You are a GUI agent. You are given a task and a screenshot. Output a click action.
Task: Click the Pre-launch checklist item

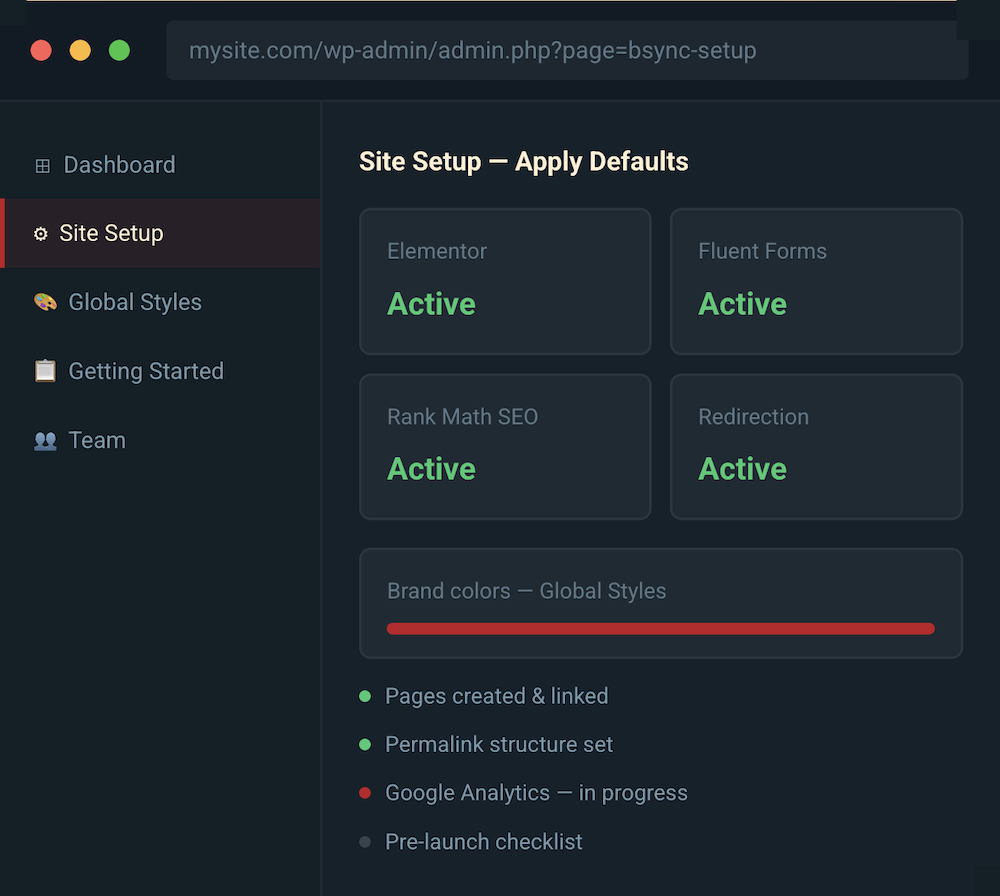[x=483, y=842]
